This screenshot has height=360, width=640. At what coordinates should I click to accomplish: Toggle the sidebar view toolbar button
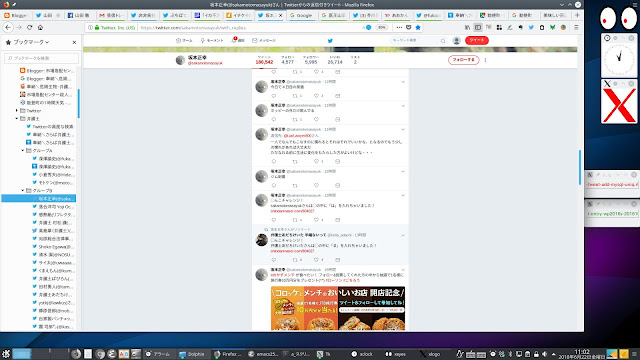tap(478, 27)
